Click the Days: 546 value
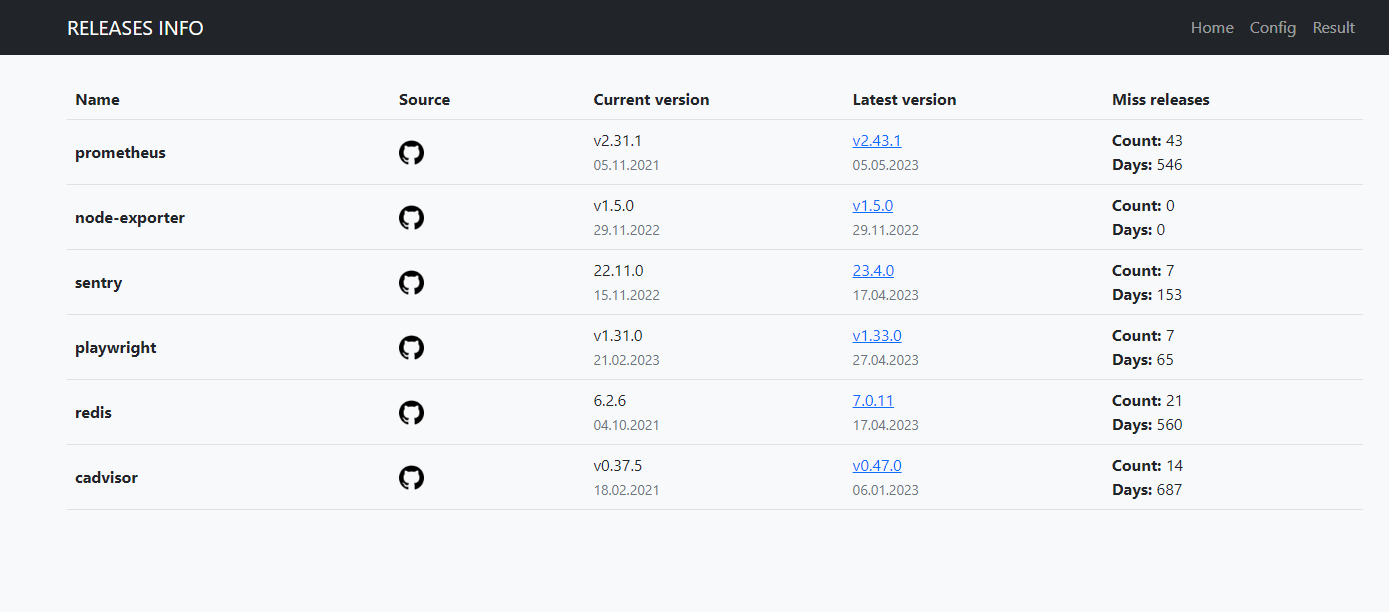The width and height of the screenshot is (1389, 612). click(x=1147, y=165)
